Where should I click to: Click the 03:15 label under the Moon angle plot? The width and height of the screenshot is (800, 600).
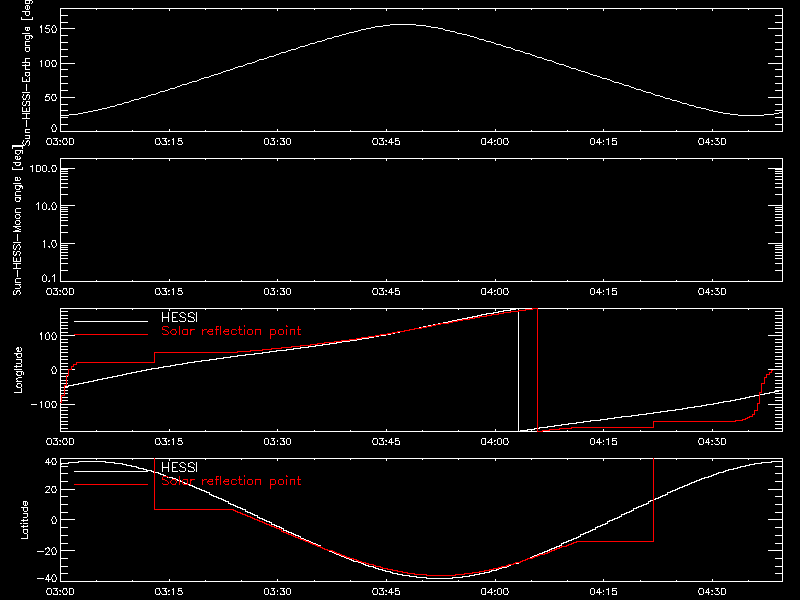click(x=169, y=292)
